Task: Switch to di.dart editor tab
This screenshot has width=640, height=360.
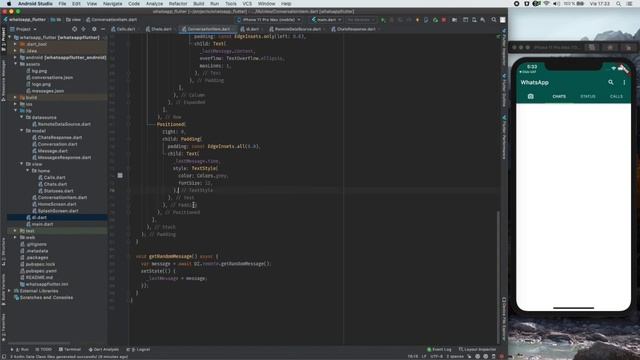Action: (x=250, y=29)
